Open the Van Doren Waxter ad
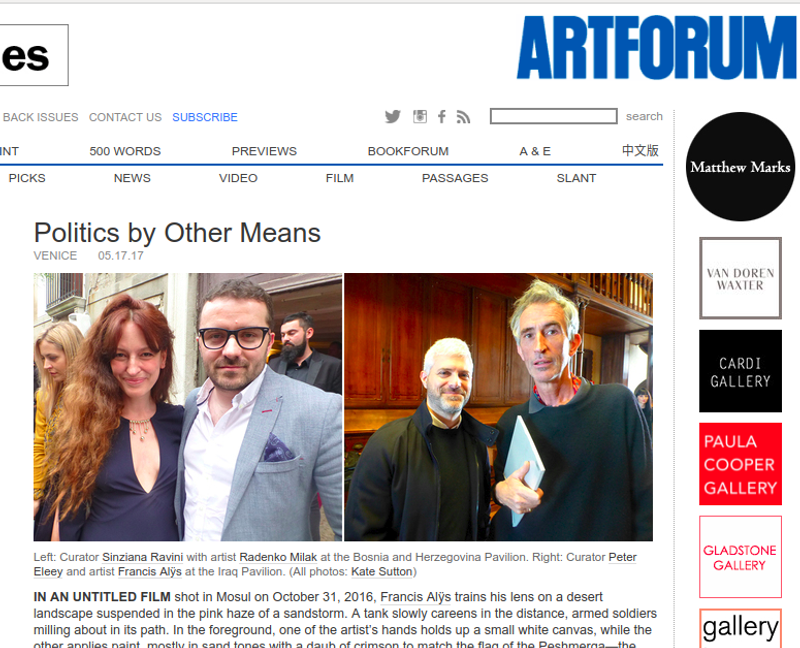The image size is (800, 648). tap(740, 278)
